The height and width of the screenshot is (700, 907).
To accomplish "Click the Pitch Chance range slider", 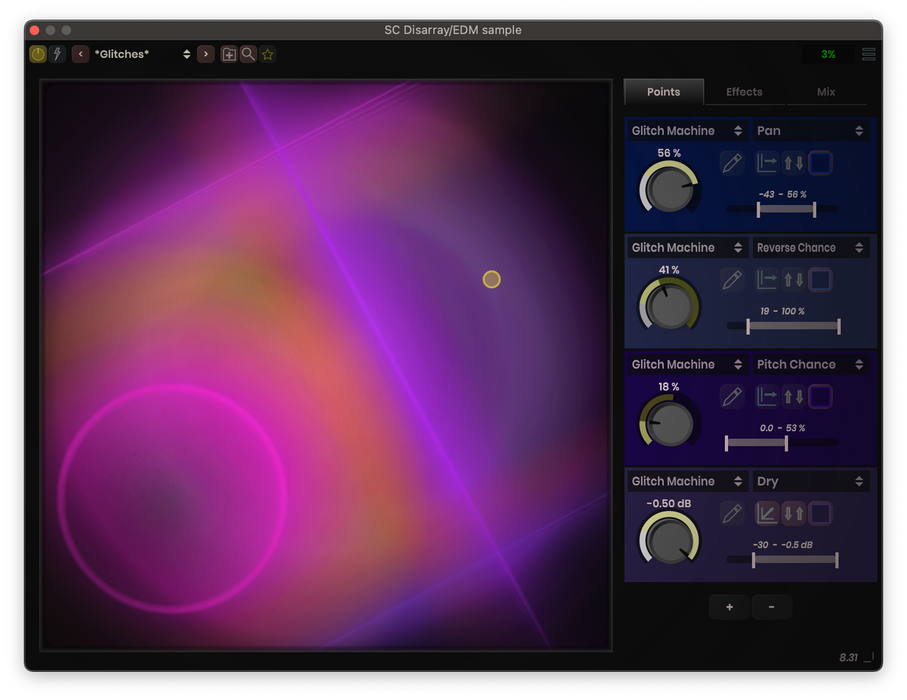I will [757, 442].
